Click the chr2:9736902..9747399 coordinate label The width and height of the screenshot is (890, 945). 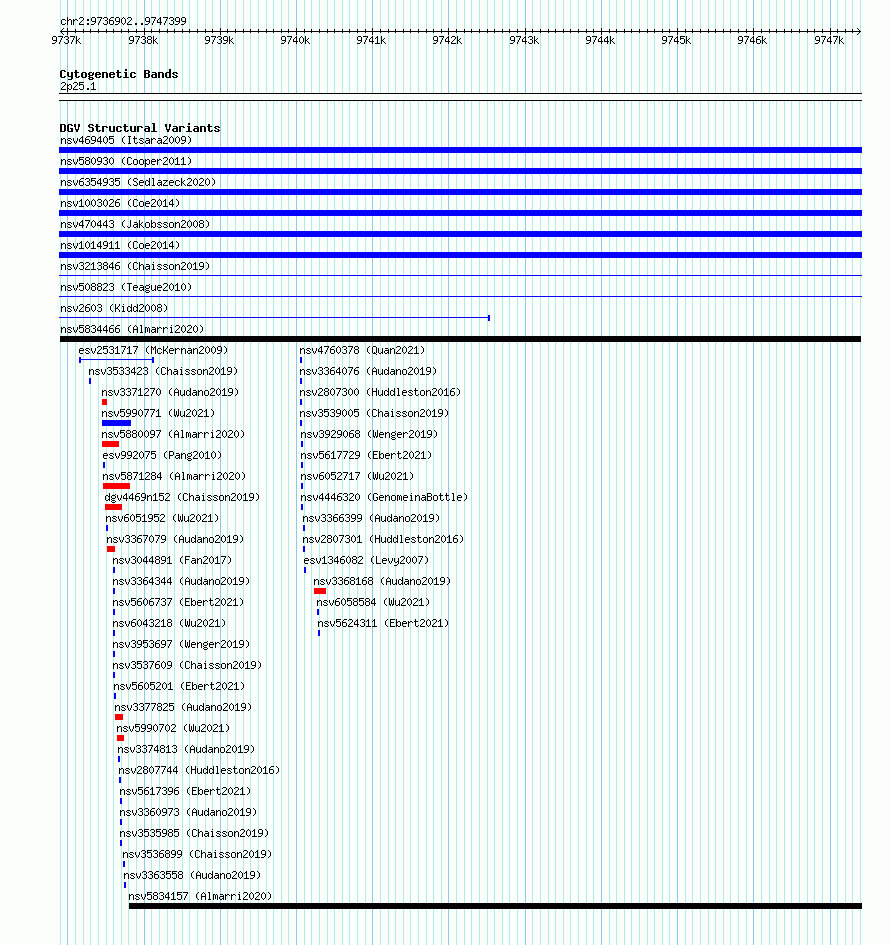pyautogui.click(x=124, y=21)
